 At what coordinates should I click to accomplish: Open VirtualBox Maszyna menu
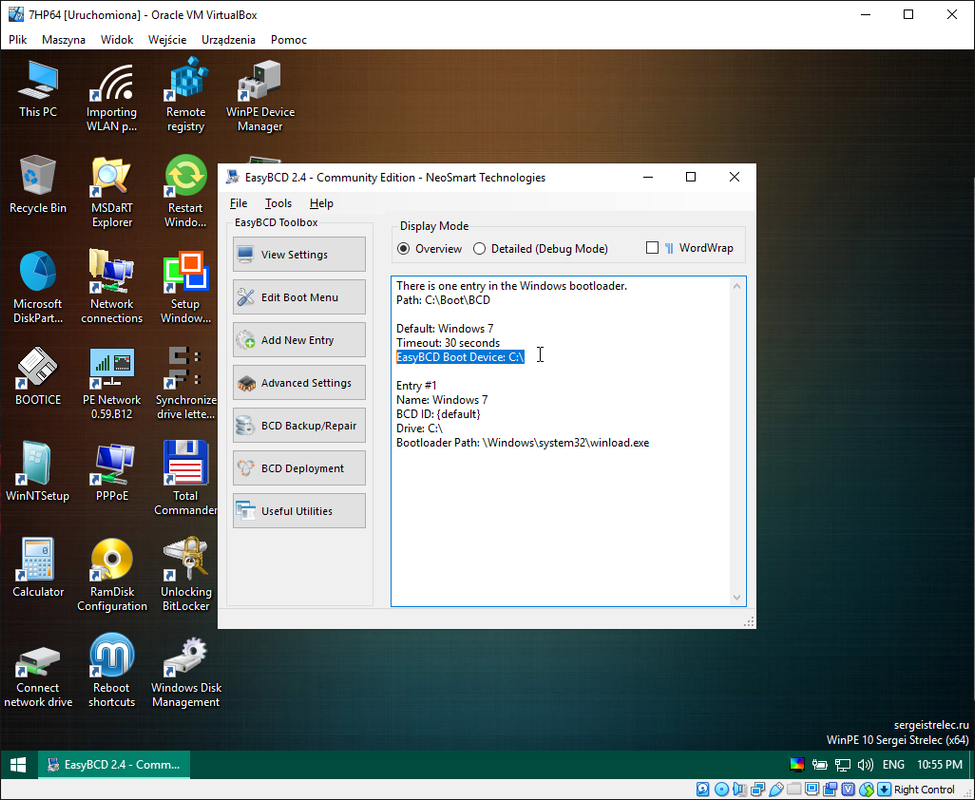coord(63,40)
